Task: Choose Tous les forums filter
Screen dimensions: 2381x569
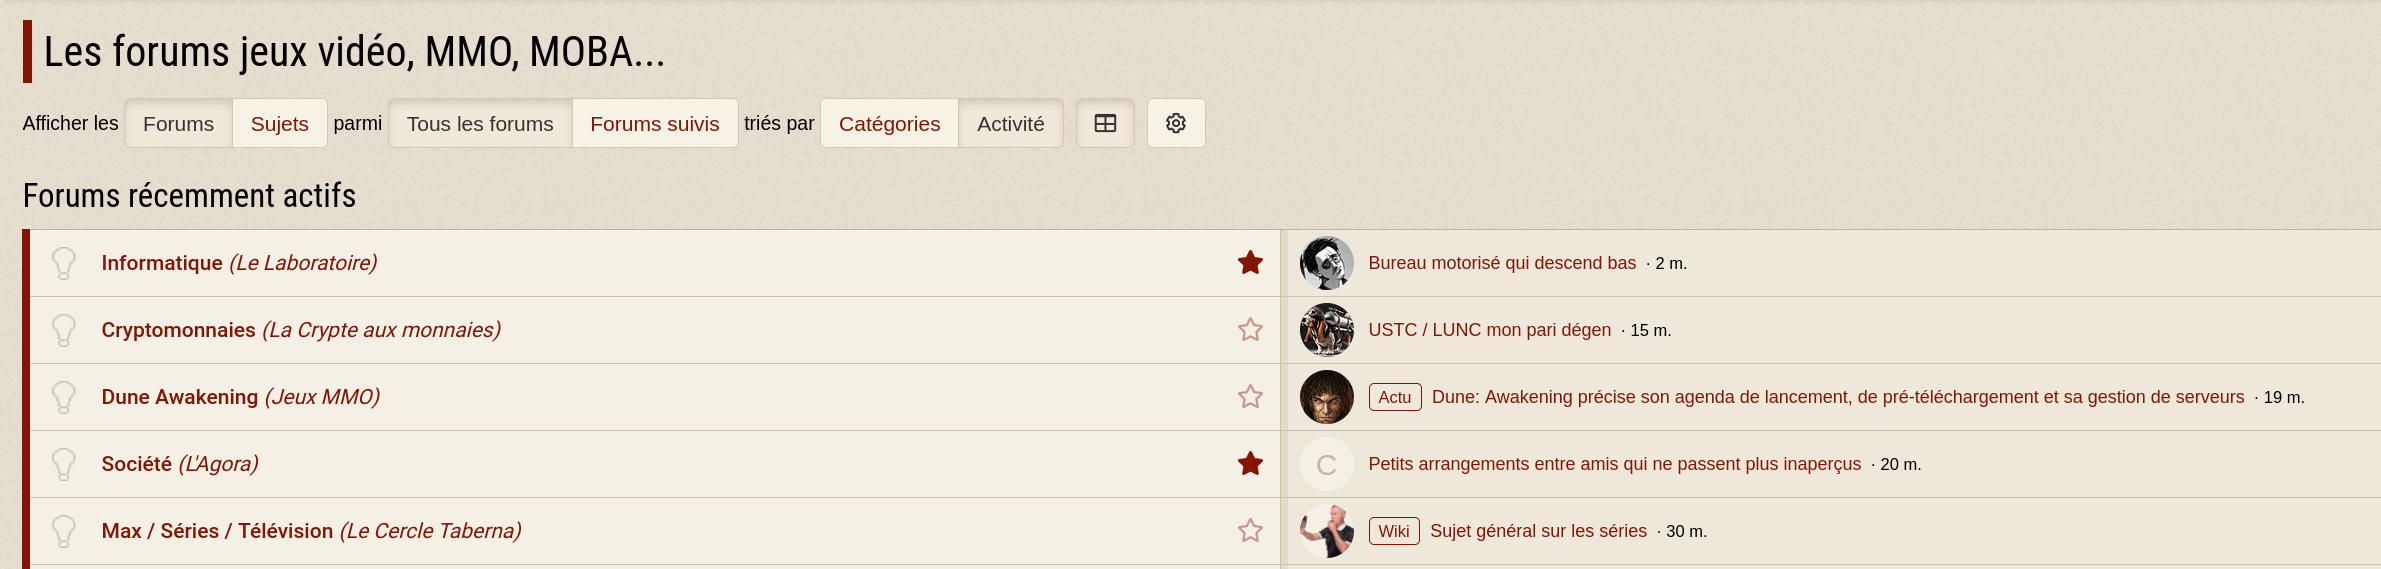Action: pyautogui.click(x=480, y=123)
